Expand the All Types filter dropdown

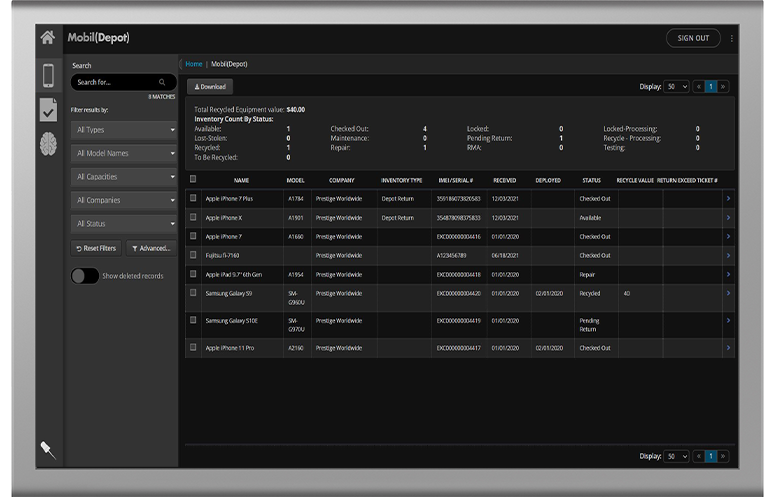coord(124,130)
